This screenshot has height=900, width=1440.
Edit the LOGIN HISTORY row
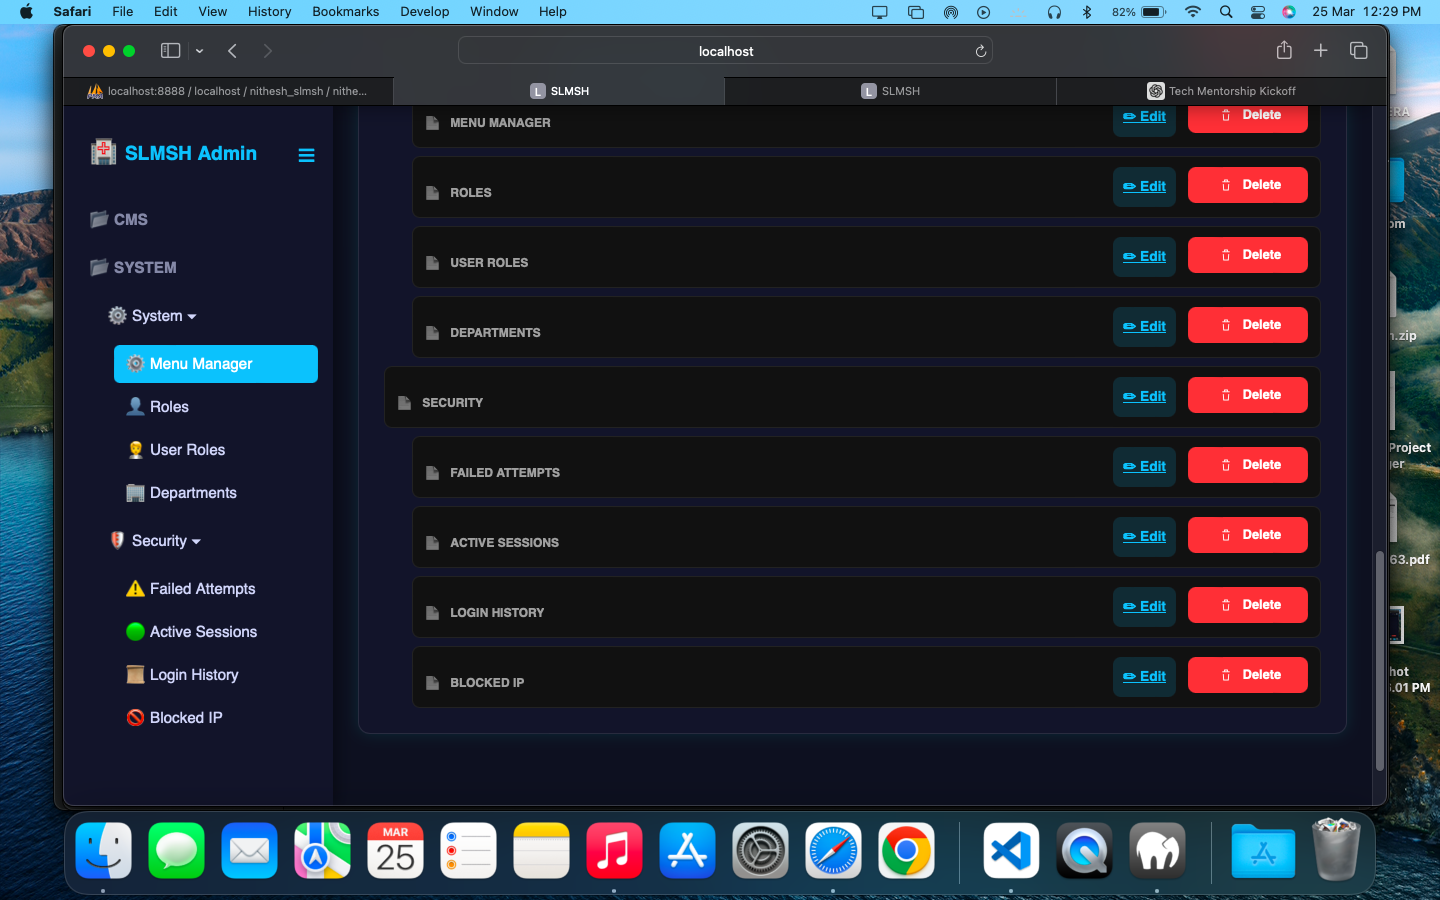tap(1144, 606)
